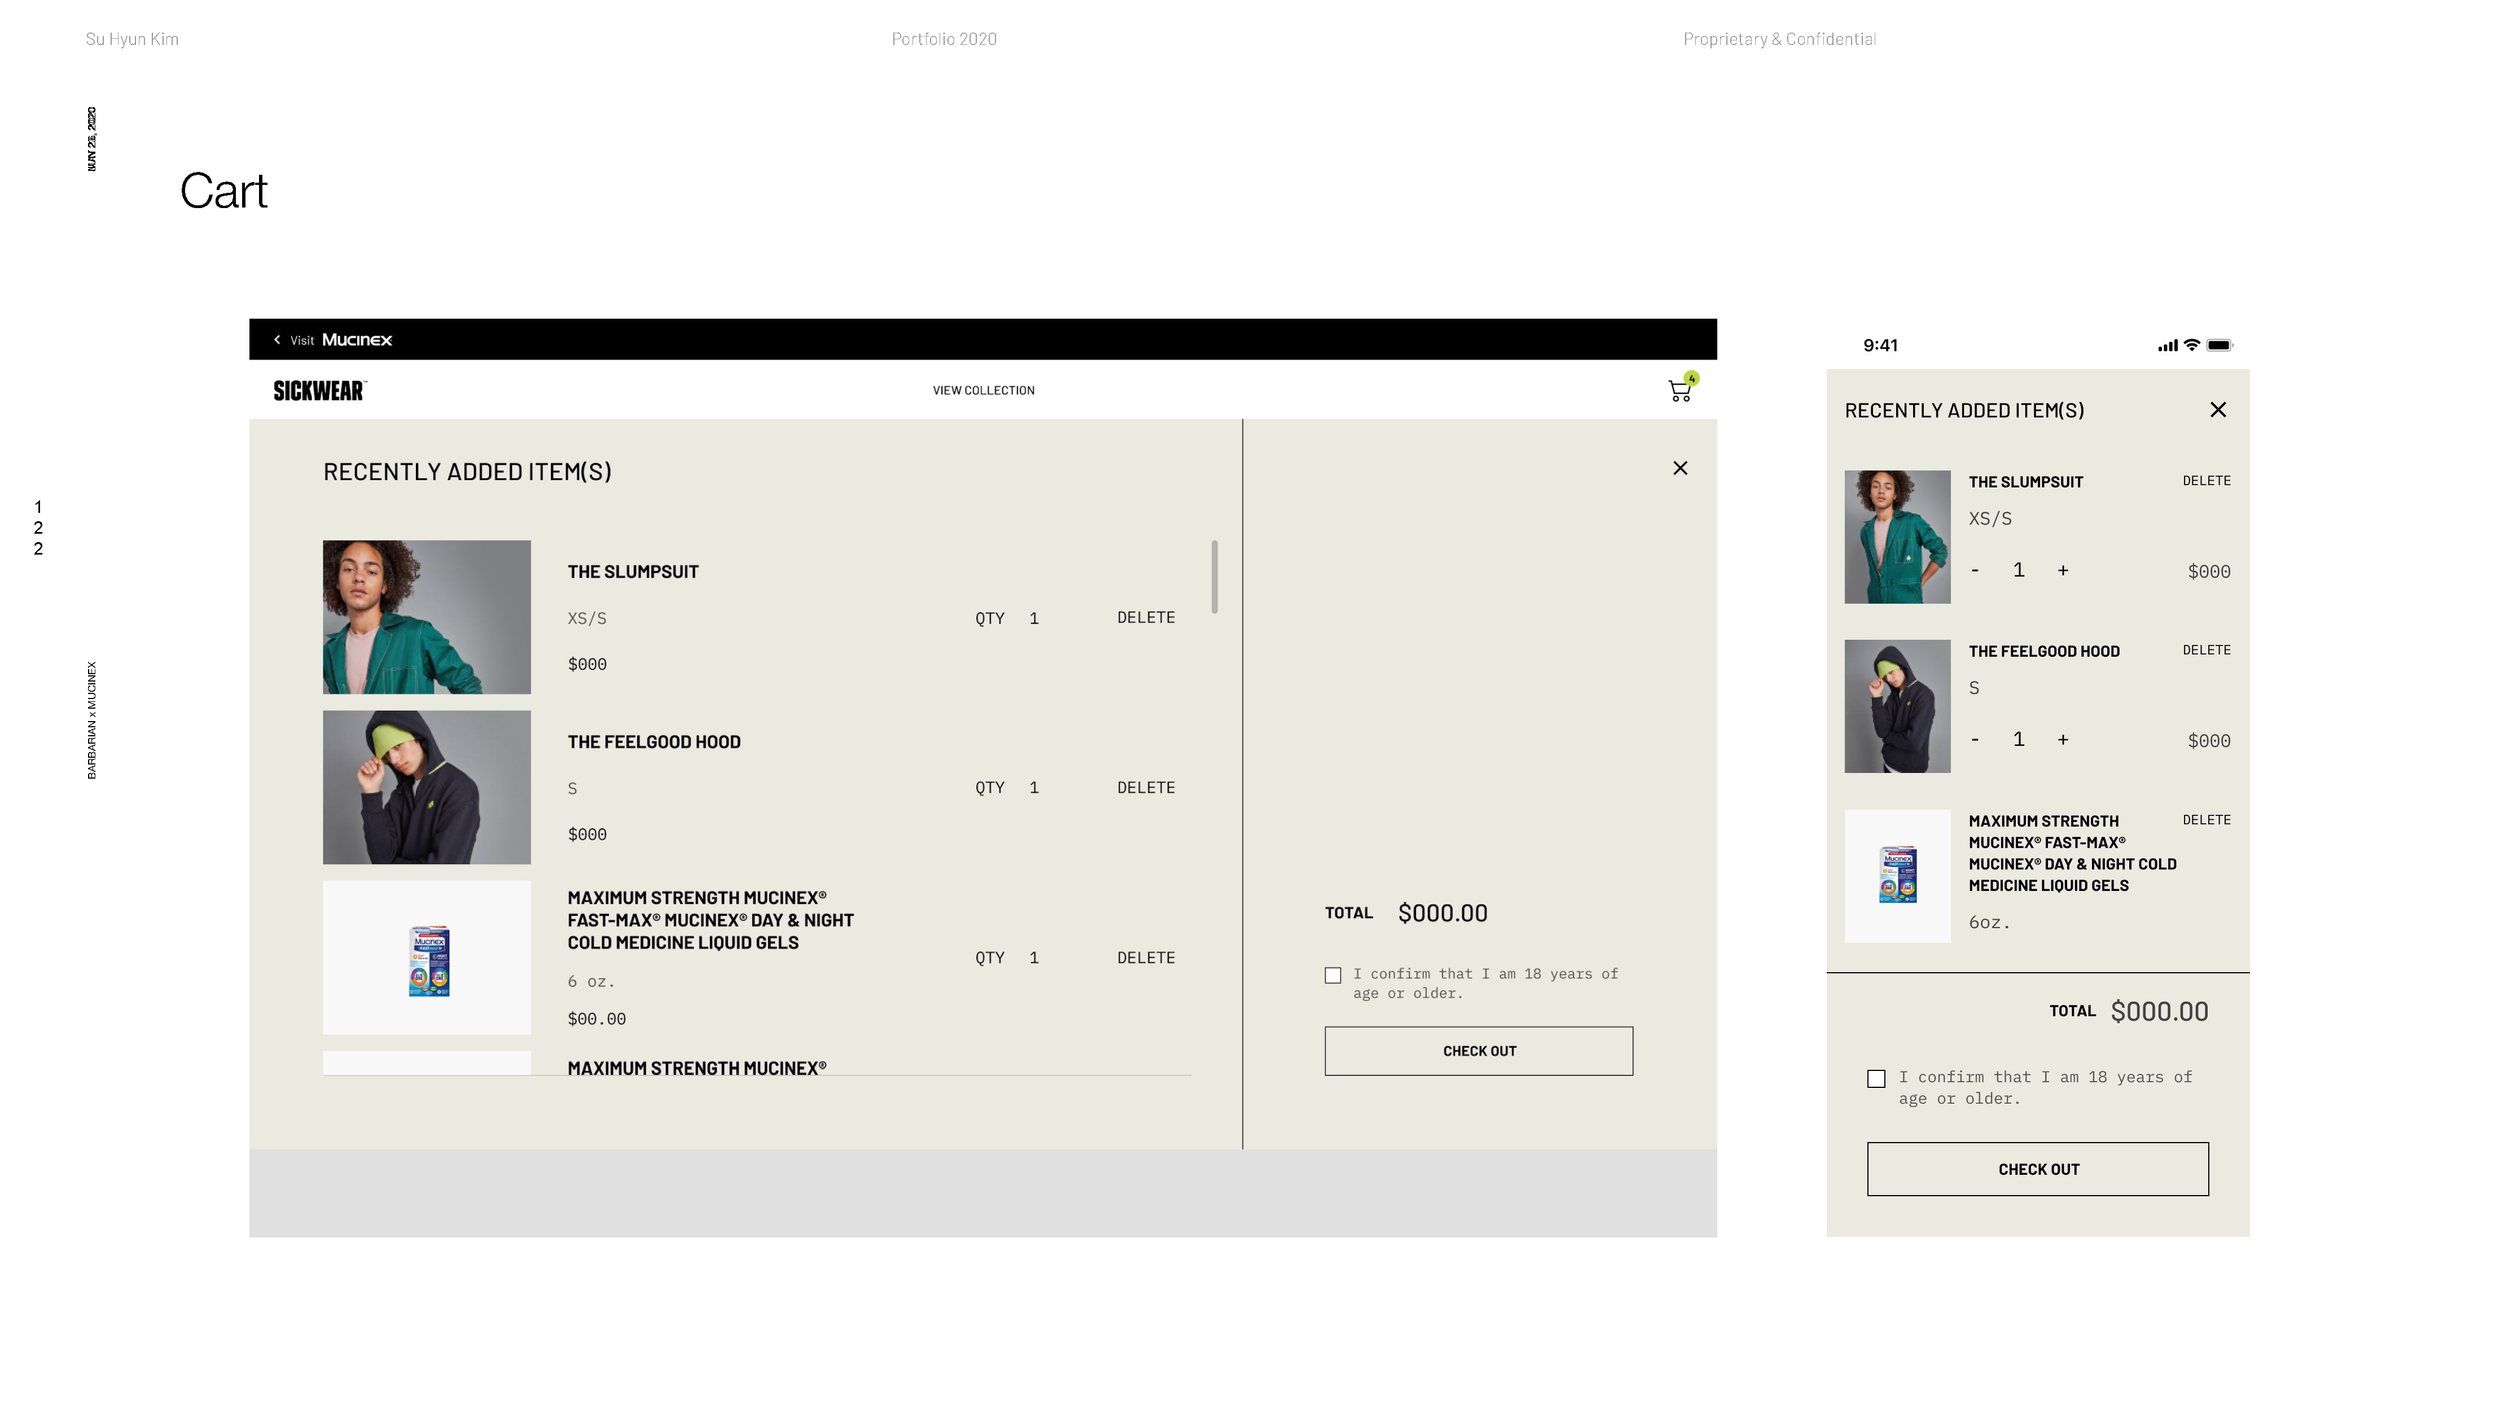This screenshot has width=2500, height=1406.
Task: Delete the Mucinex gels in the mobile cart
Action: coord(2206,820)
